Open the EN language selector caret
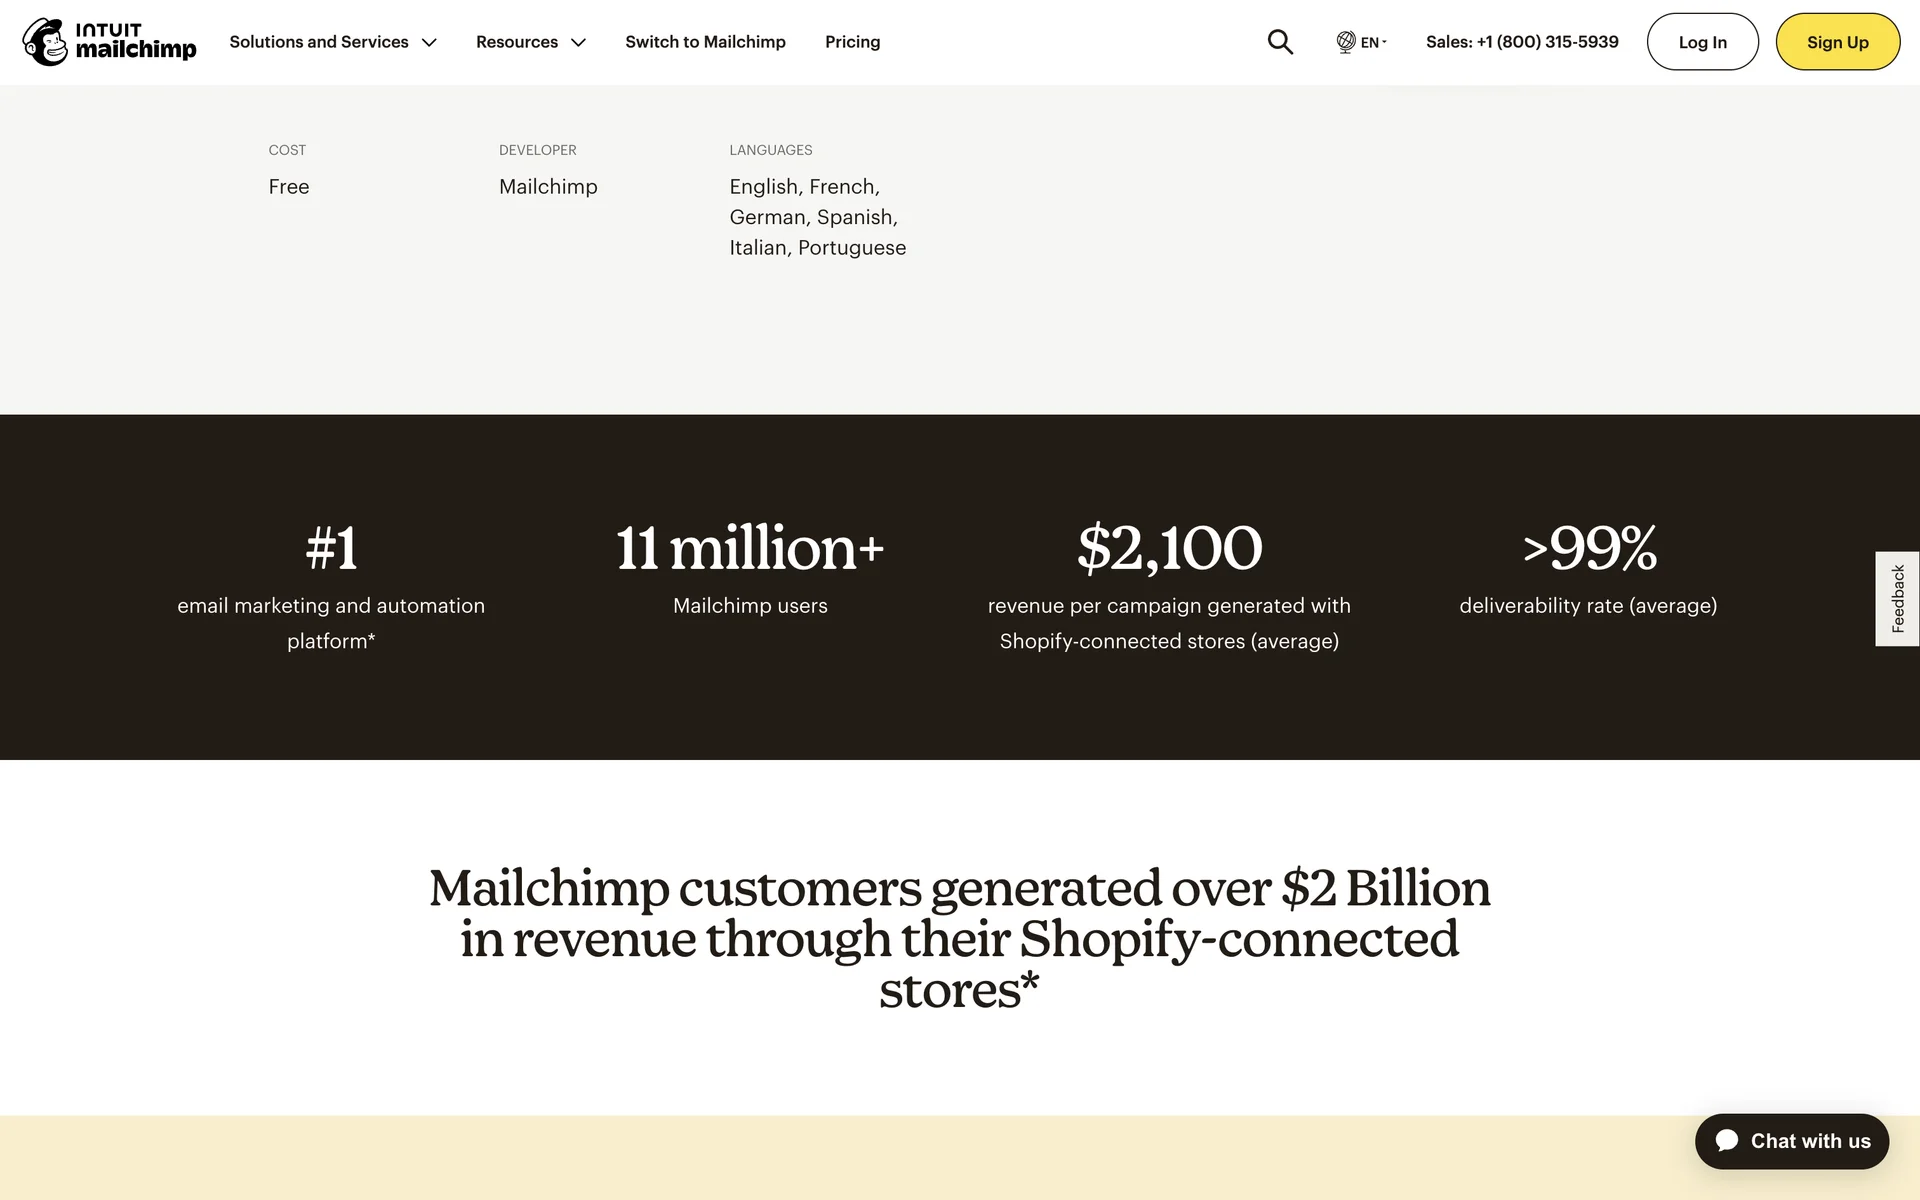1920x1200 pixels. [x=1384, y=42]
